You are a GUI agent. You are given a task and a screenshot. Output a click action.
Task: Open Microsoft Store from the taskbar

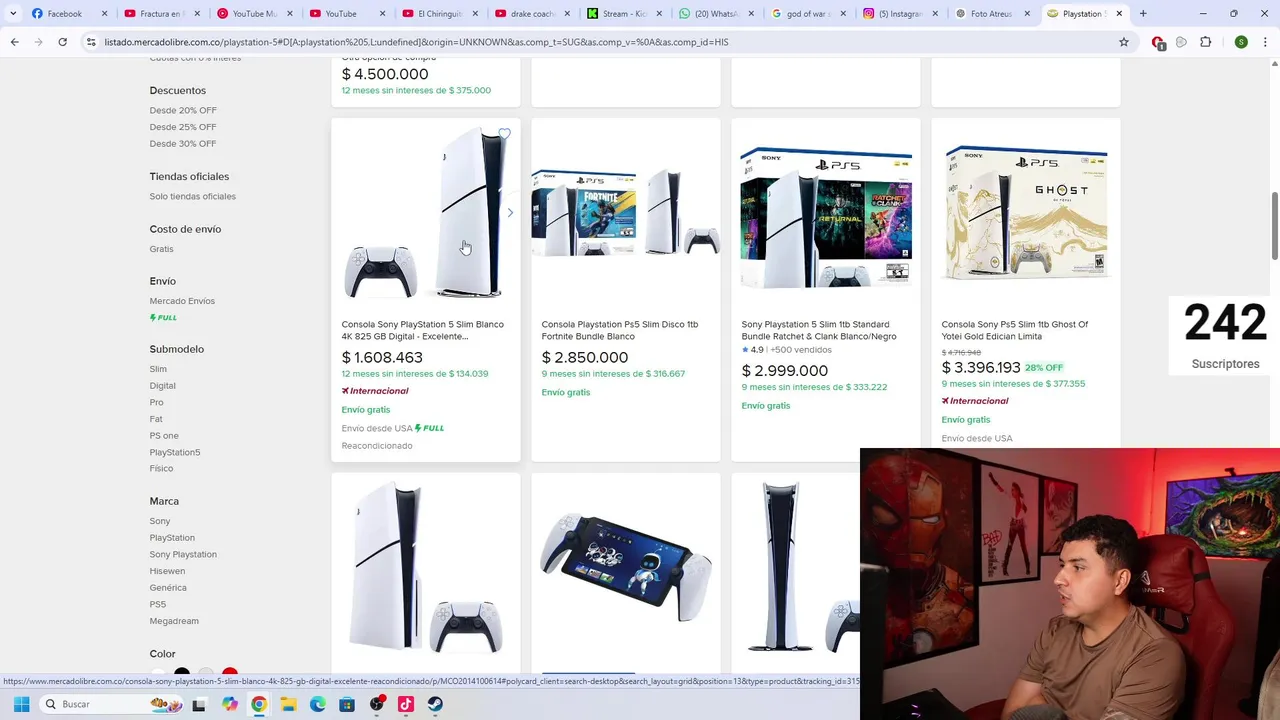coord(347,704)
